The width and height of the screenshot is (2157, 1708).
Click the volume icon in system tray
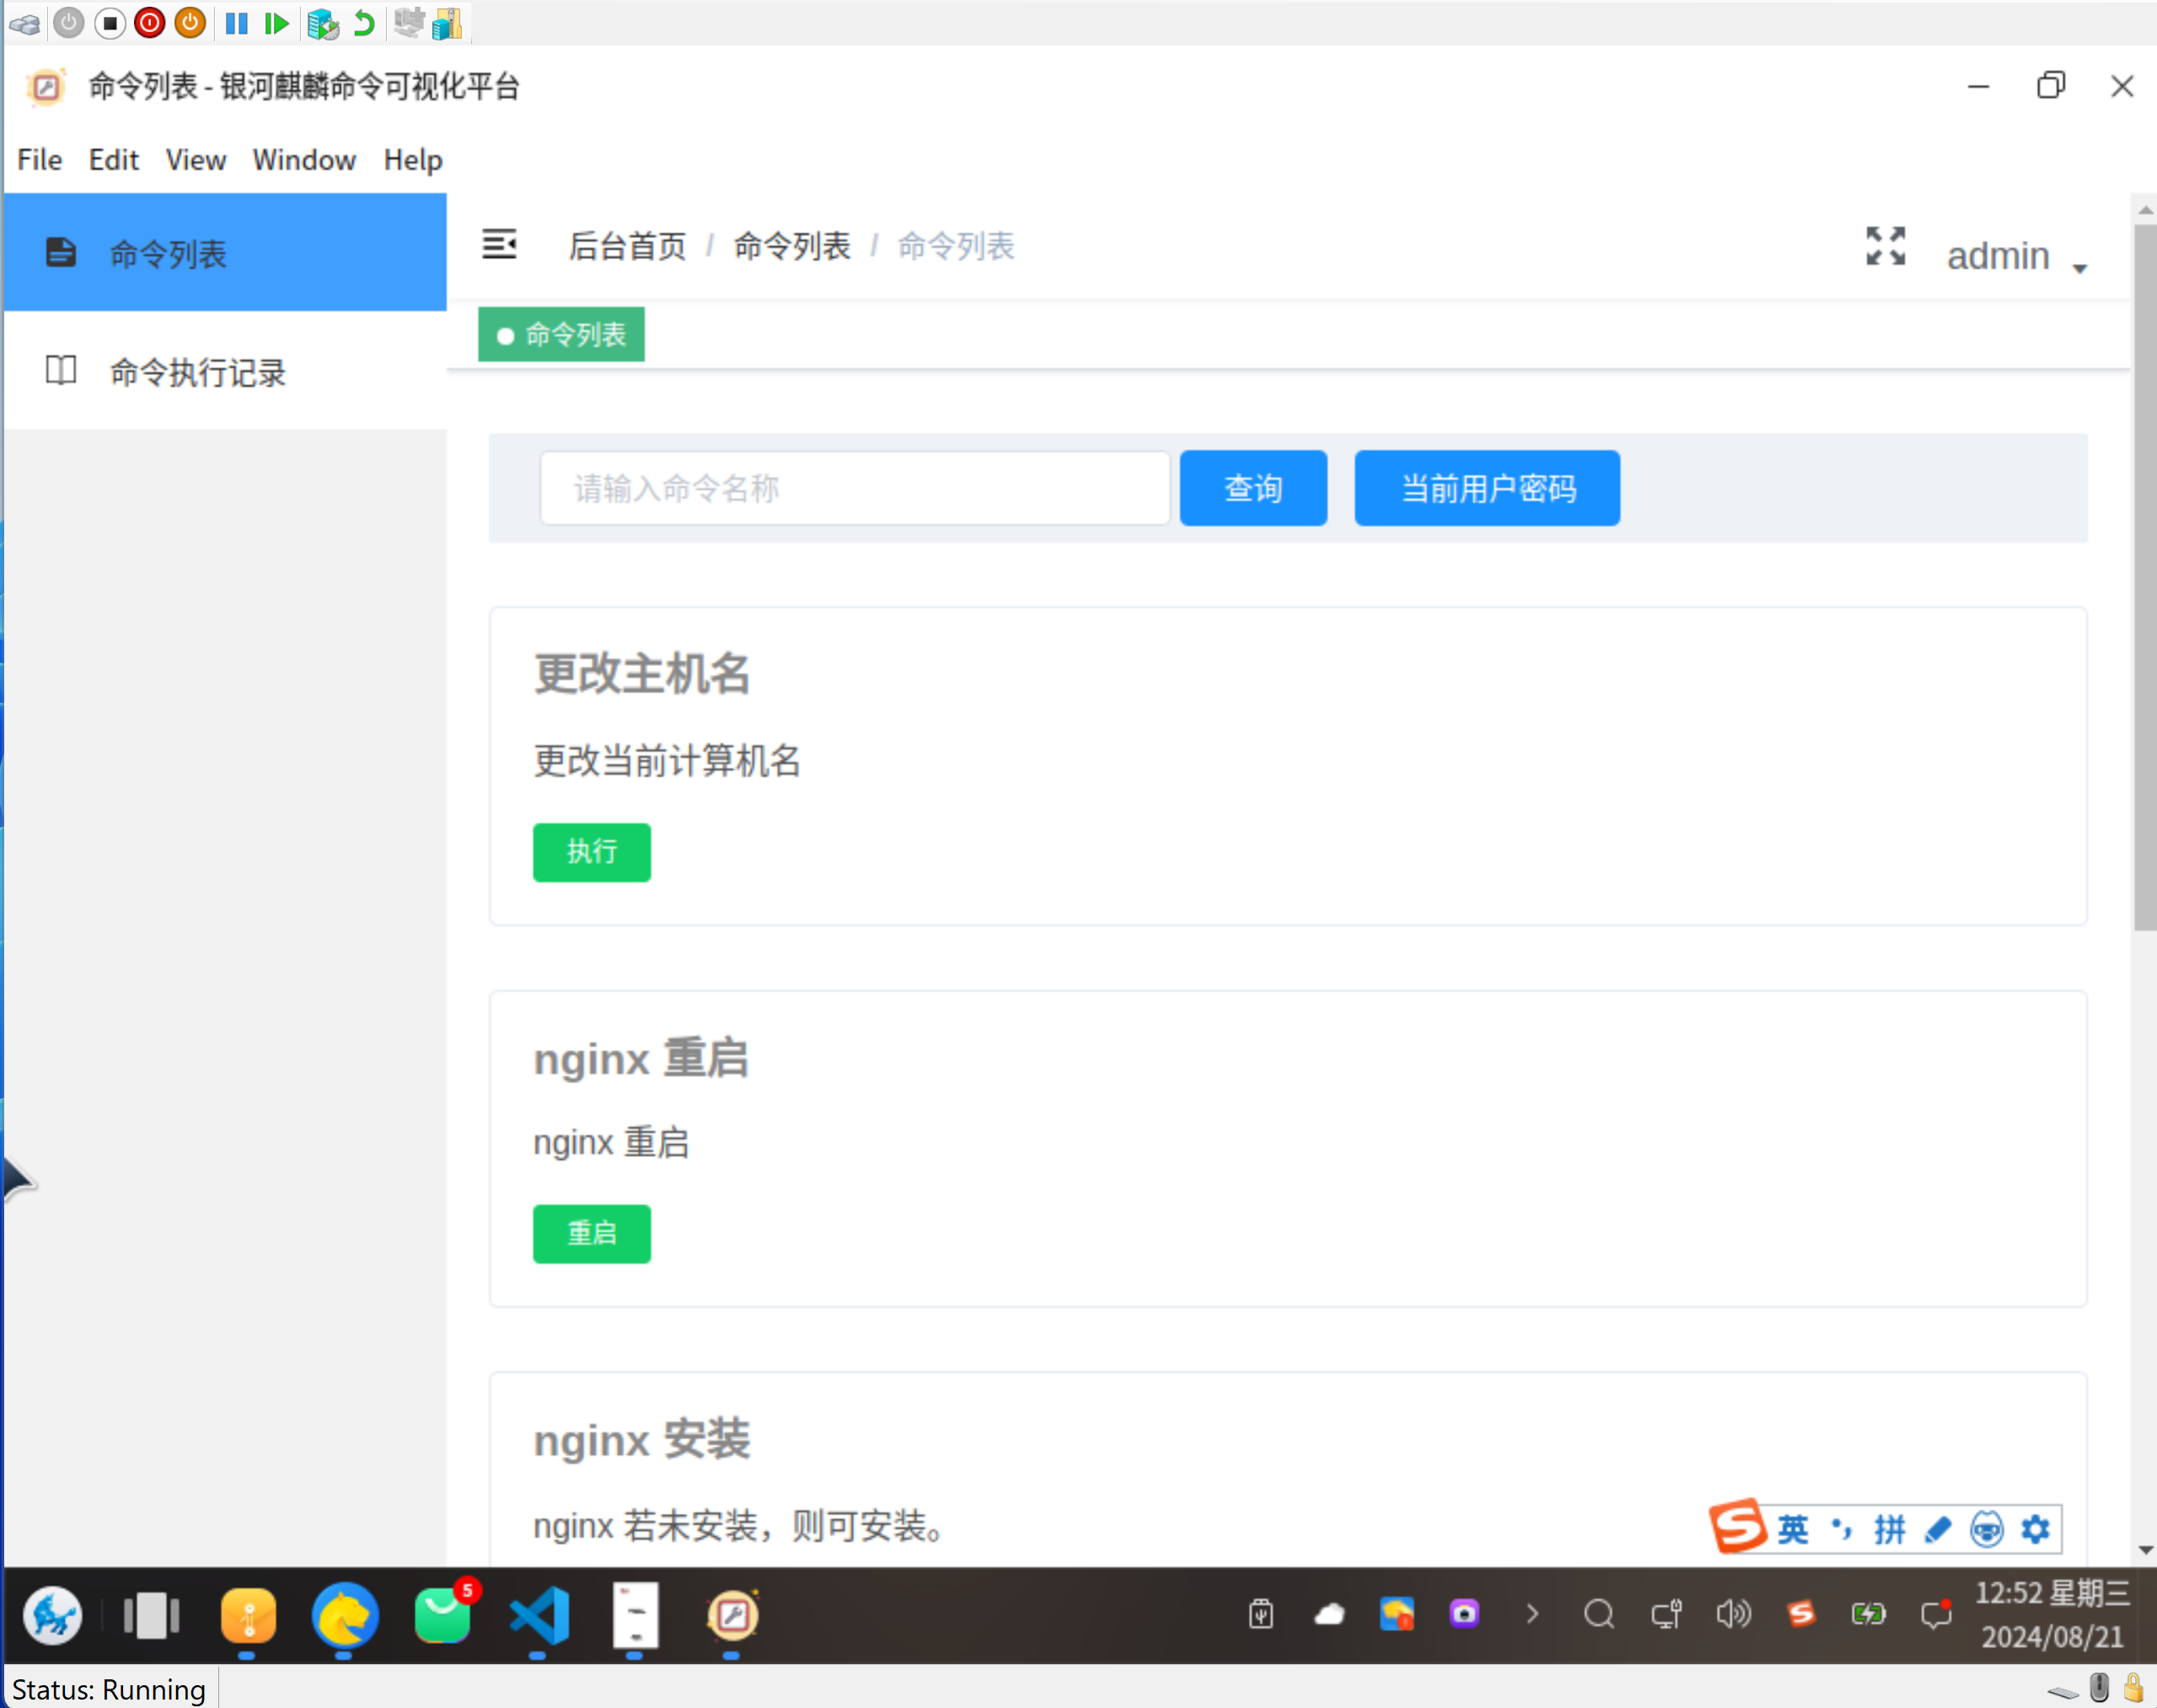[x=1733, y=1614]
